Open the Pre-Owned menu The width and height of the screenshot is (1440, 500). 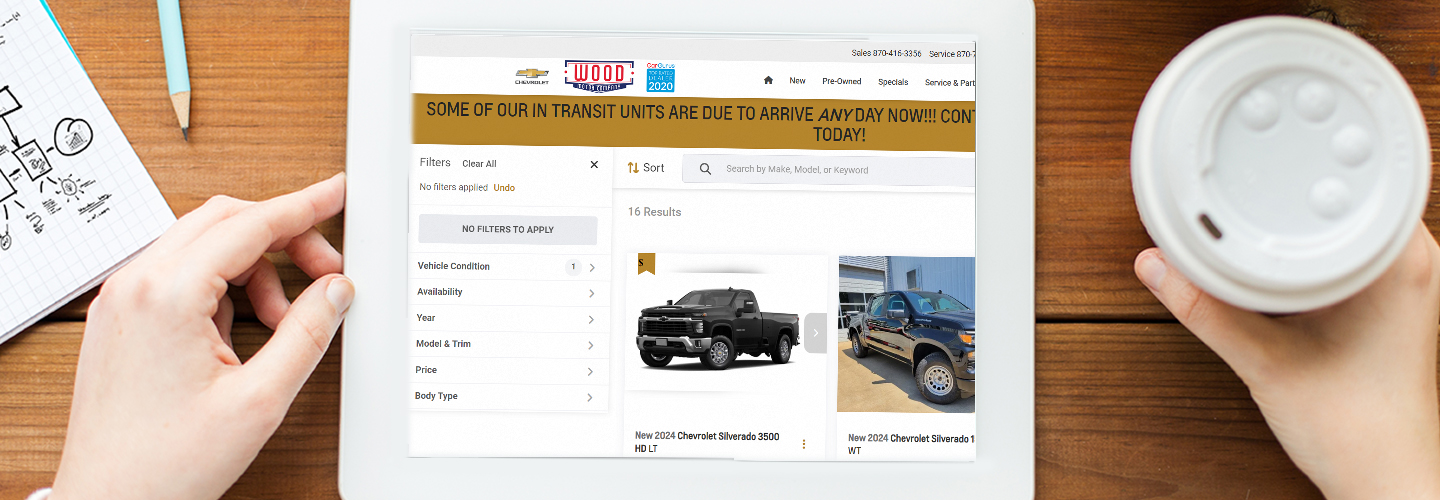pyautogui.click(x=842, y=82)
